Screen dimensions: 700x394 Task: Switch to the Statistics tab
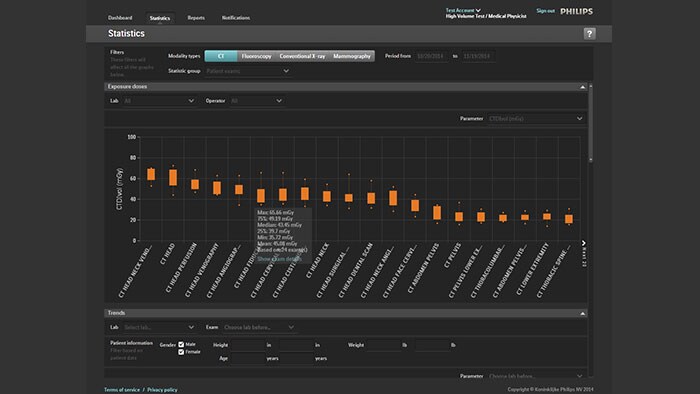(160, 18)
